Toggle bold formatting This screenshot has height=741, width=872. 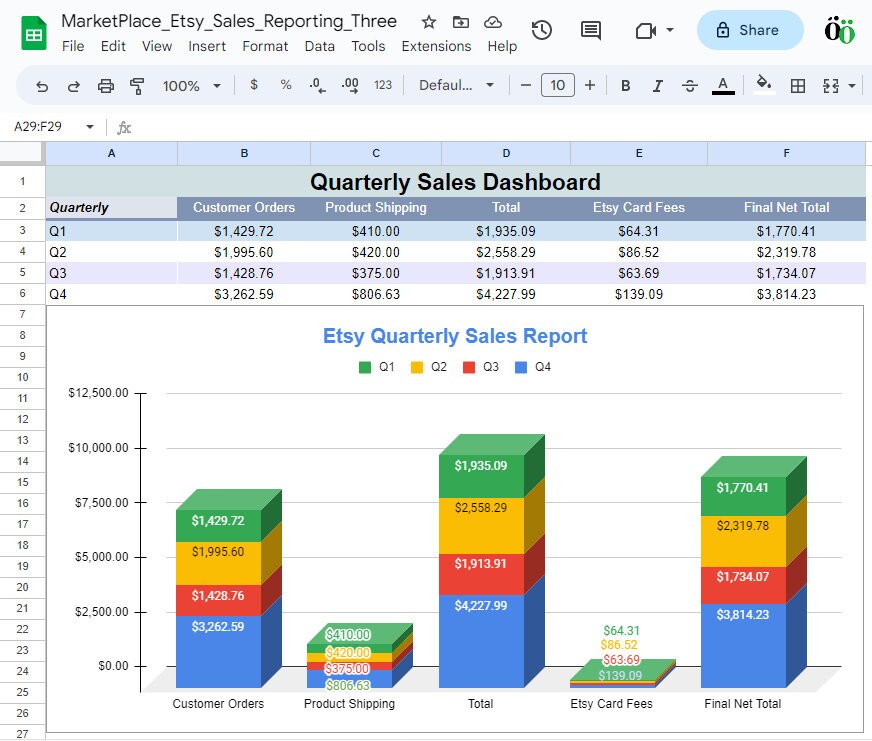(625, 85)
